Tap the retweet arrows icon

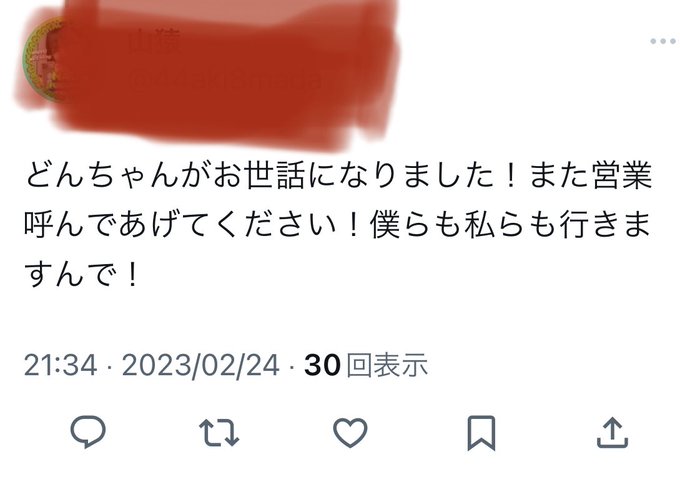click(x=219, y=432)
